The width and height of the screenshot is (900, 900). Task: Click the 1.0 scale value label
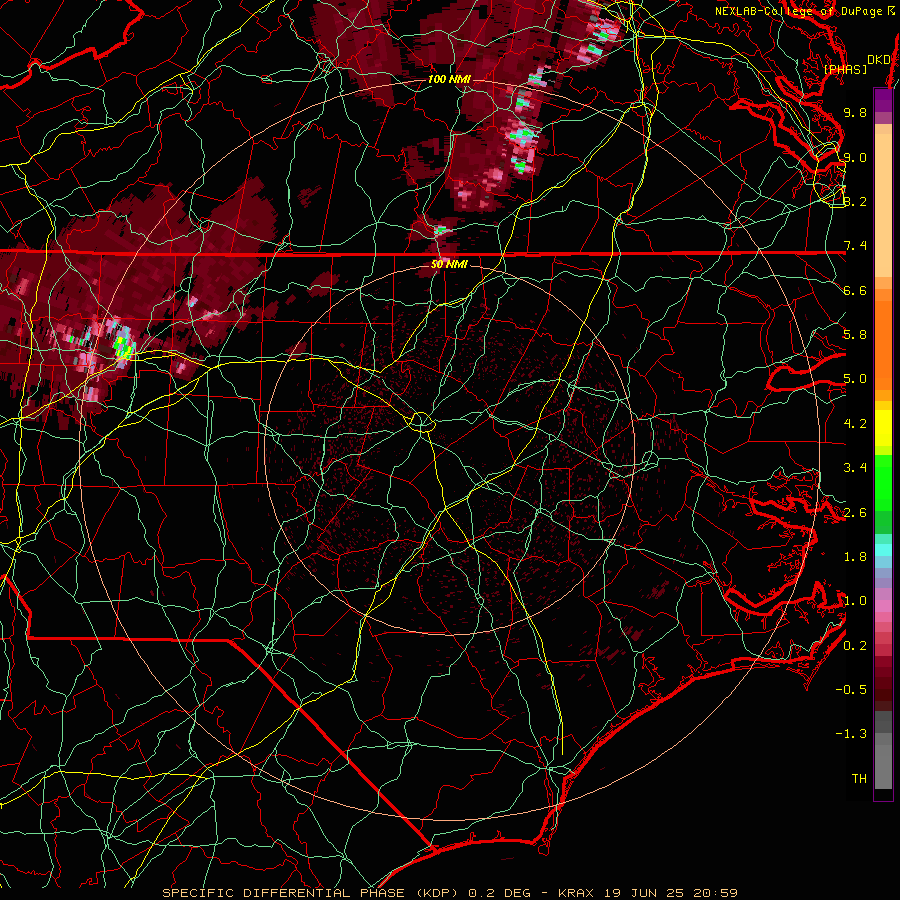pos(855,601)
